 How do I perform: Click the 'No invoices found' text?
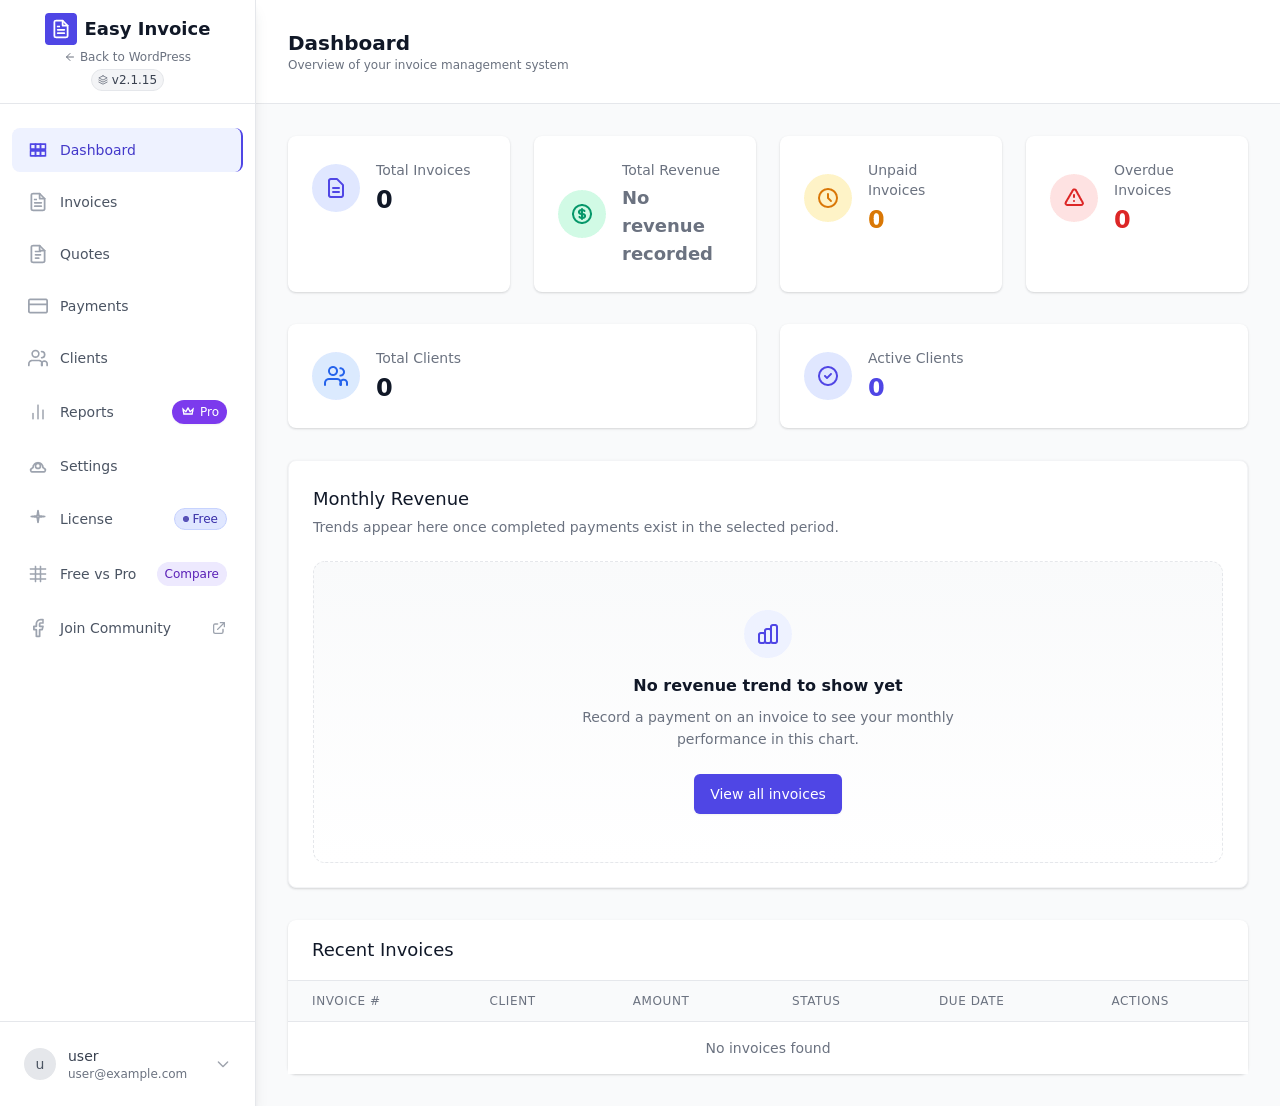click(x=768, y=1048)
